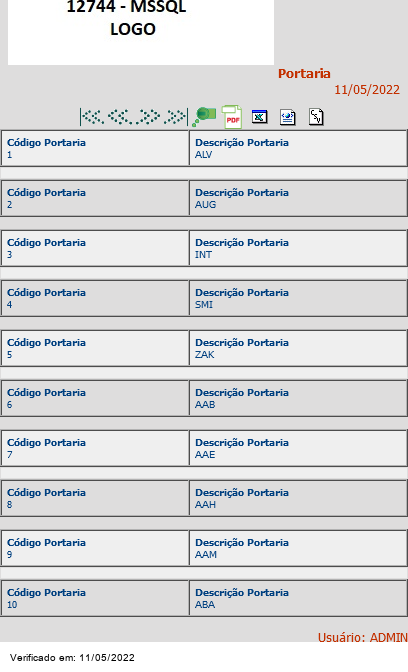Image resolution: width=408 pixels, height=672 pixels.
Task: Click the 12744 - MSSQL LOGO banner
Action: click(x=141, y=33)
